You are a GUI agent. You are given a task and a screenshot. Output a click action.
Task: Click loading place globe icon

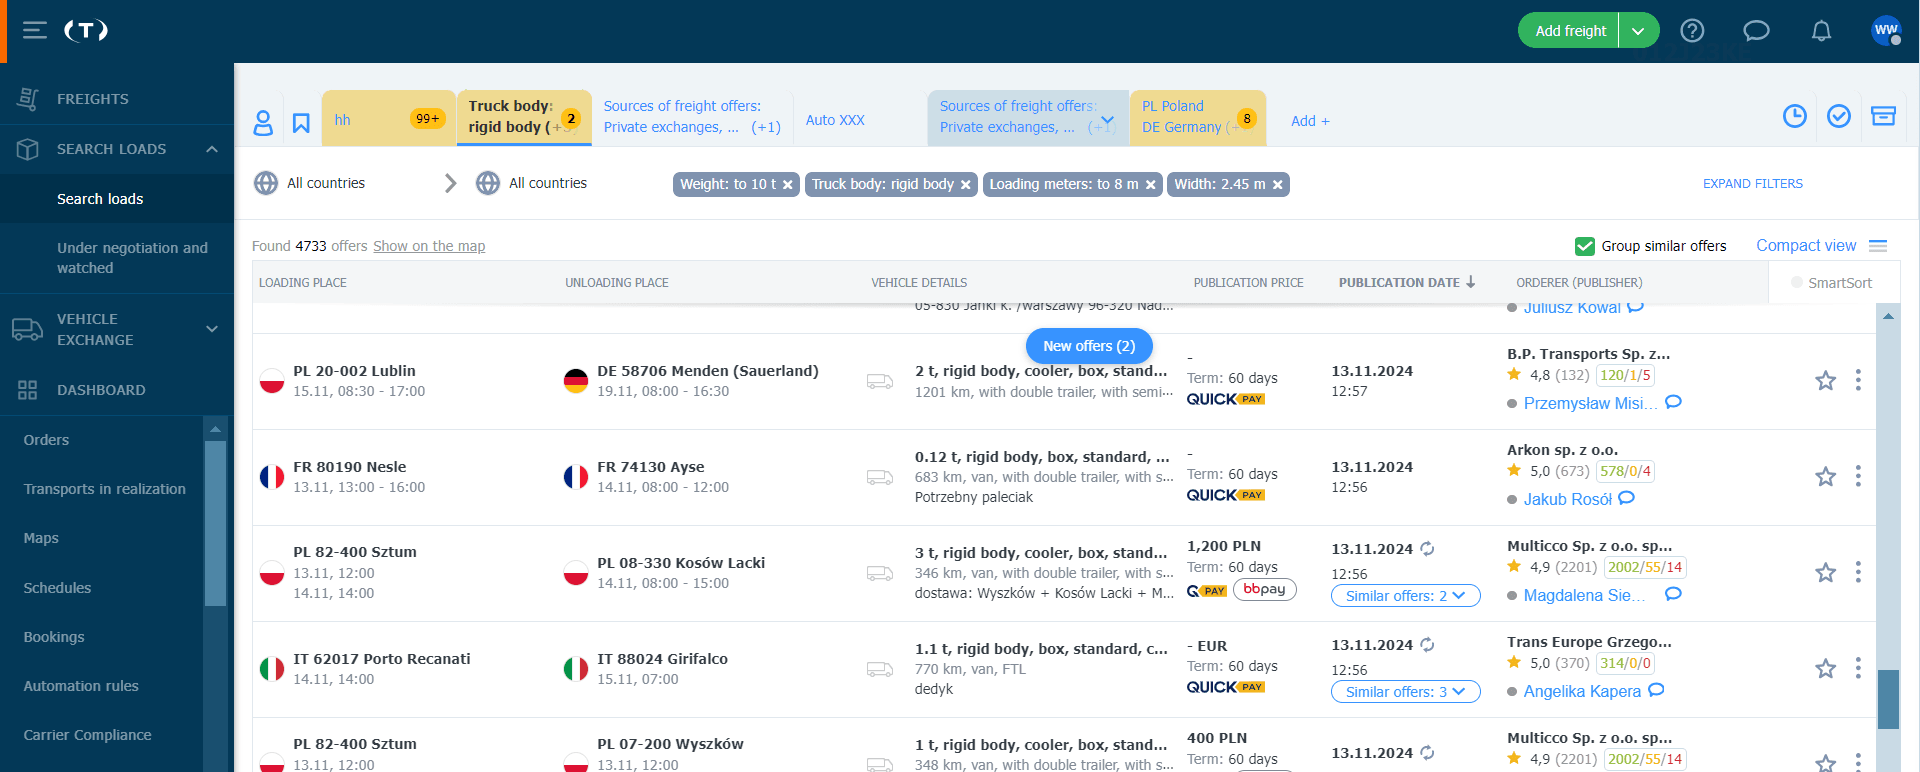click(266, 183)
